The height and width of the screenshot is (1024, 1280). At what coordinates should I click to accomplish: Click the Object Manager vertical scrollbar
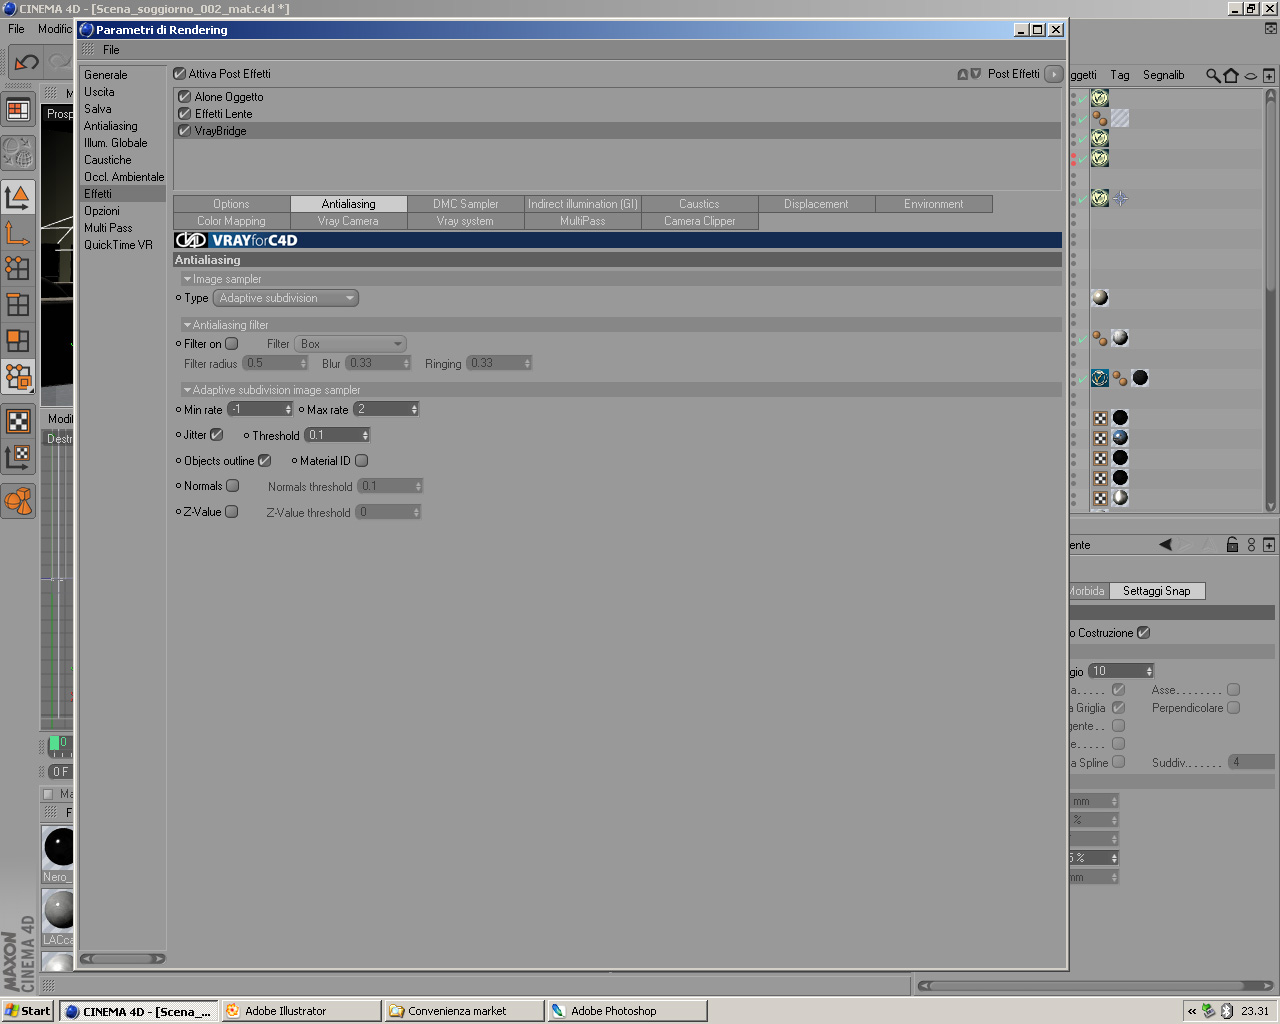(x=1270, y=300)
